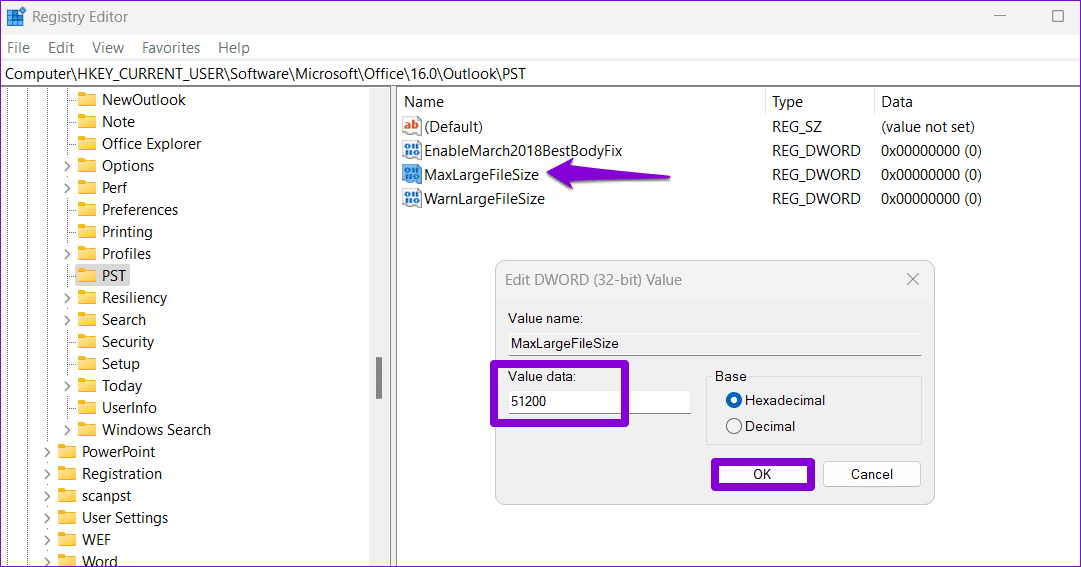This screenshot has width=1081, height=567.
Task: Expand the Perf key
Action: tap(67, 188)
